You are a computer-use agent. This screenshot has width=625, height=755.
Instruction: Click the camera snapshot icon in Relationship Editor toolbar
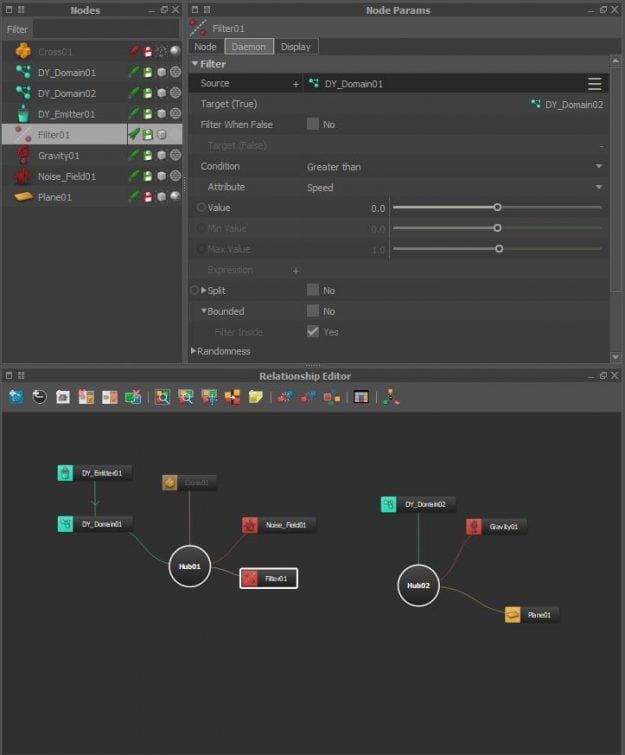pos(63,397)
